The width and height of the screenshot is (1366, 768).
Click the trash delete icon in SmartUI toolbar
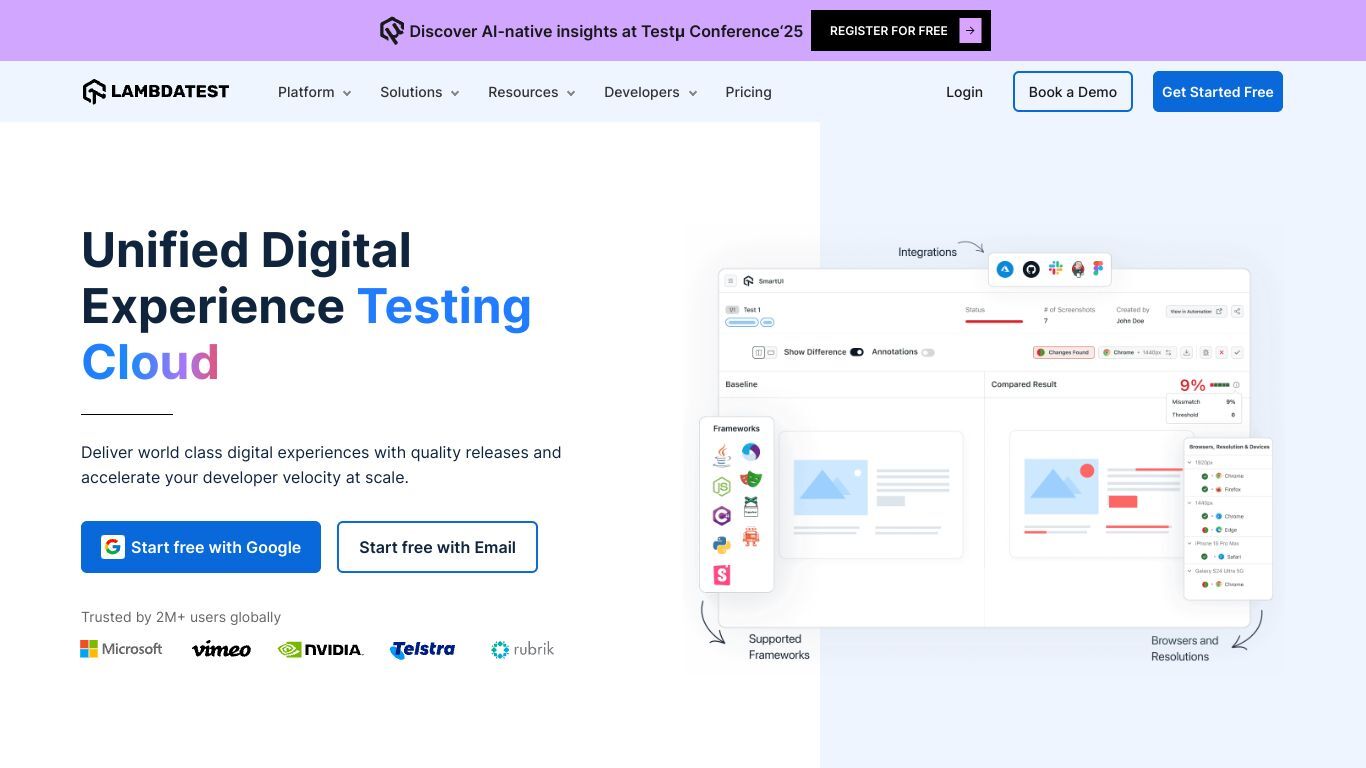point(1206,352)
